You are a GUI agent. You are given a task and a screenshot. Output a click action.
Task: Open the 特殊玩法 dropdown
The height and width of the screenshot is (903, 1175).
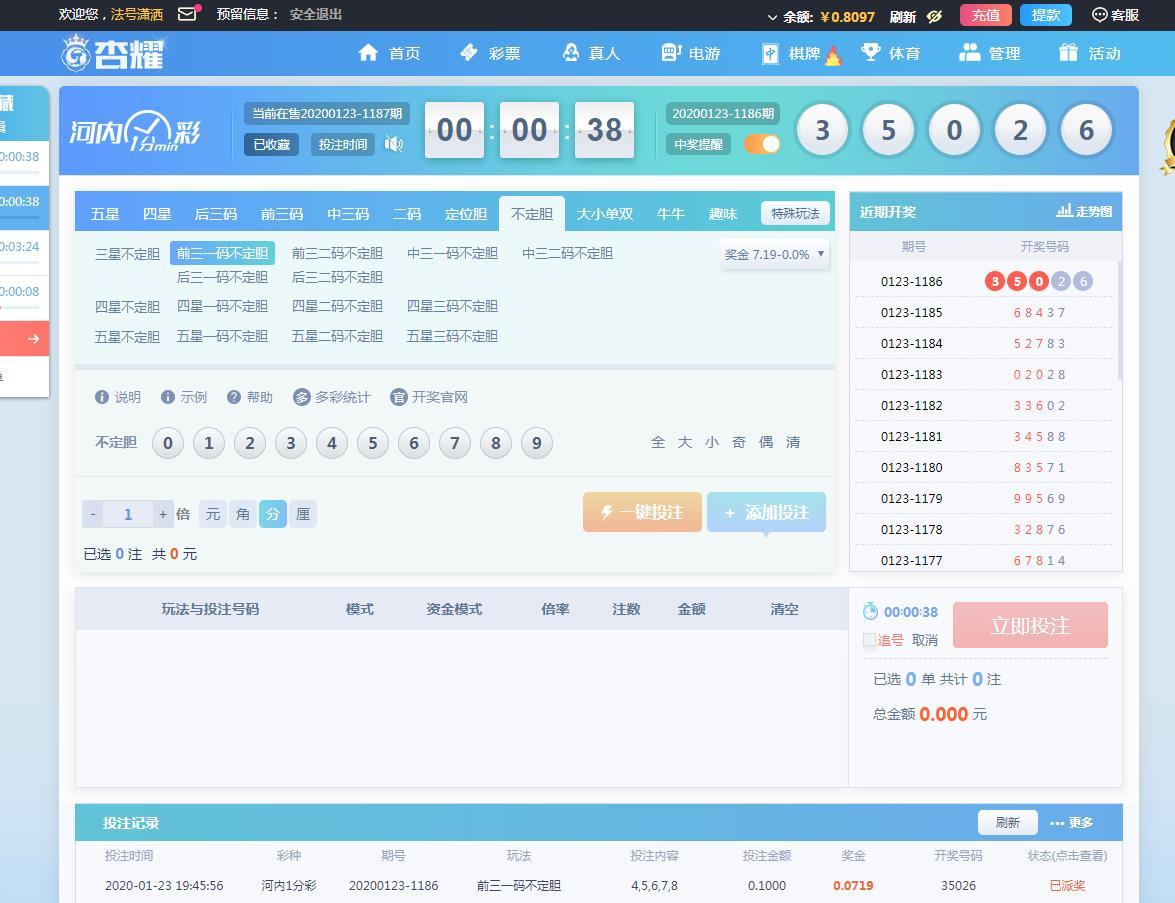tap(795, 213)
